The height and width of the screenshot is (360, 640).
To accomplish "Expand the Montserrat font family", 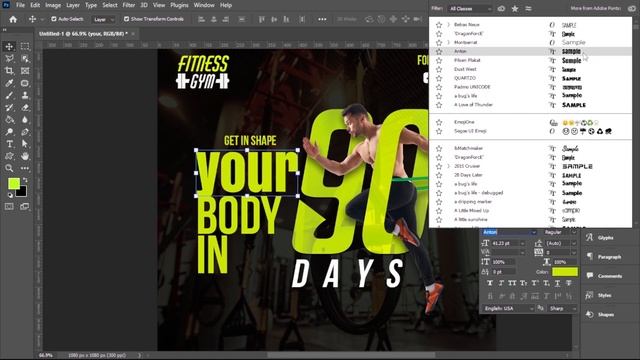I will pyautogui.click(x=448, y=42).
